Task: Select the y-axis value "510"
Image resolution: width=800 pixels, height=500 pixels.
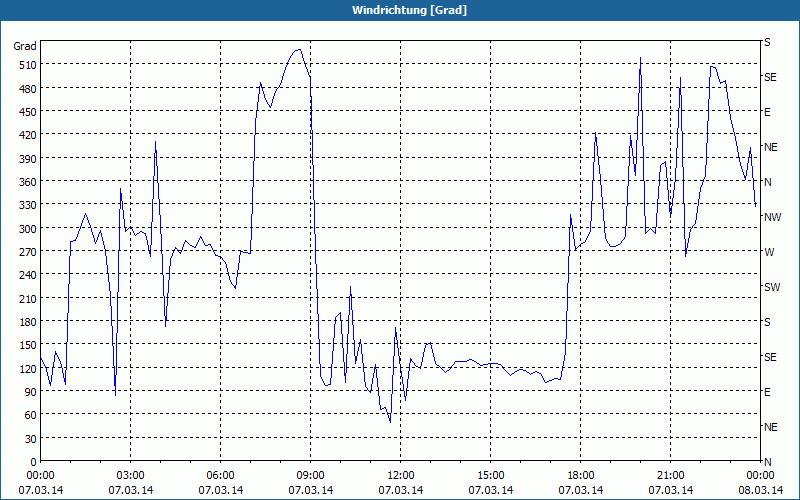Action: pos(28,65)
